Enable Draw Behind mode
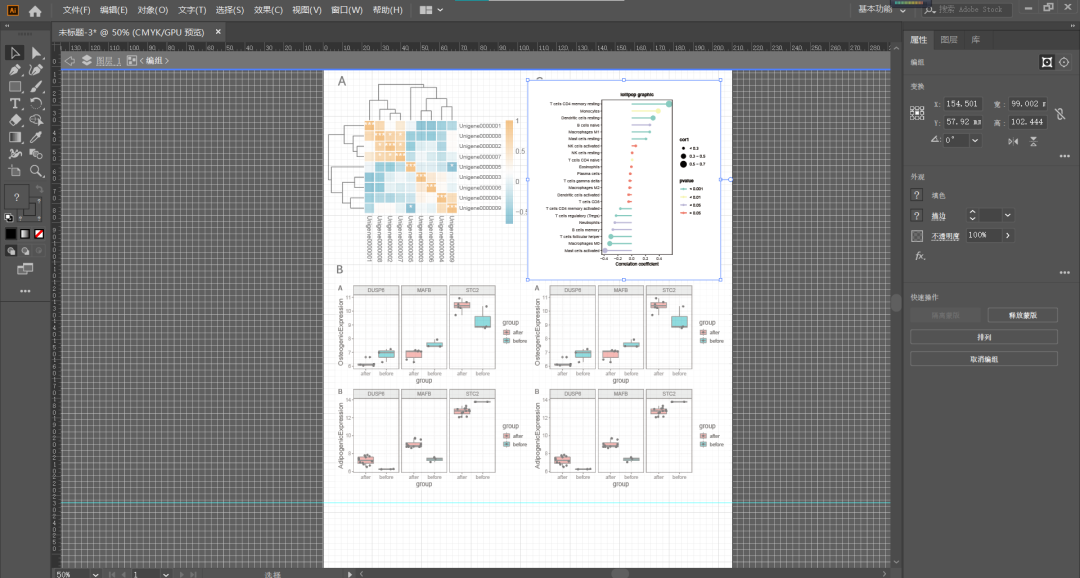Viewport: 1080px width, 578px height. [25, 251]
